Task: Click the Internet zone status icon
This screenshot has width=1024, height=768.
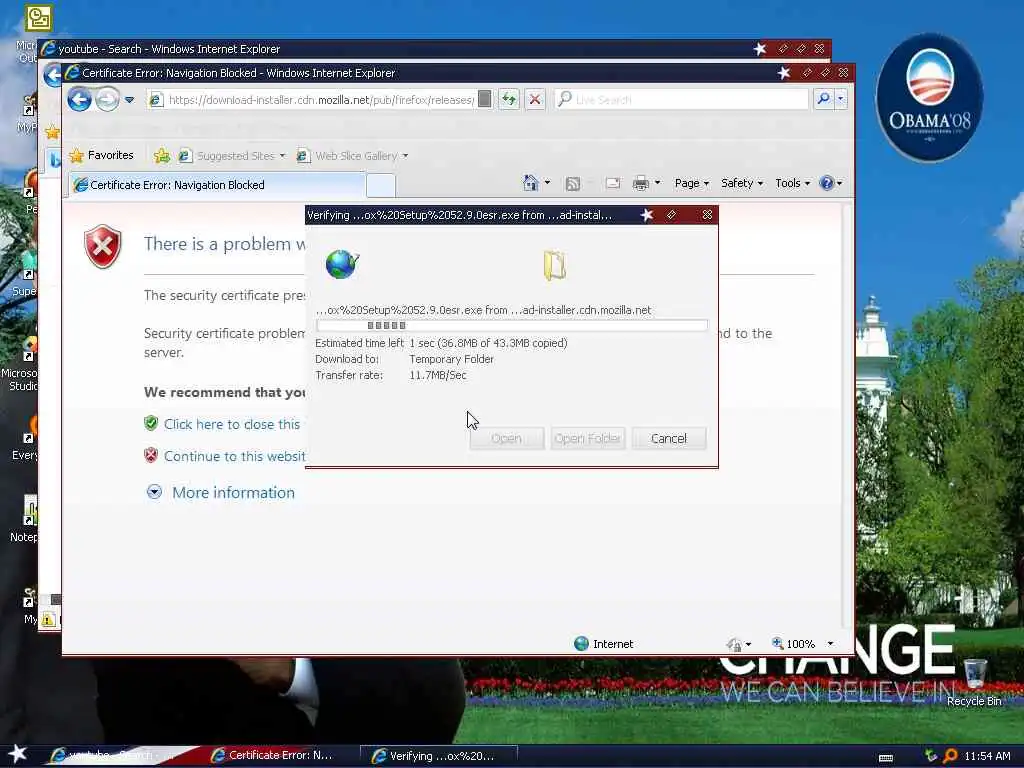Action: point(581,644)
